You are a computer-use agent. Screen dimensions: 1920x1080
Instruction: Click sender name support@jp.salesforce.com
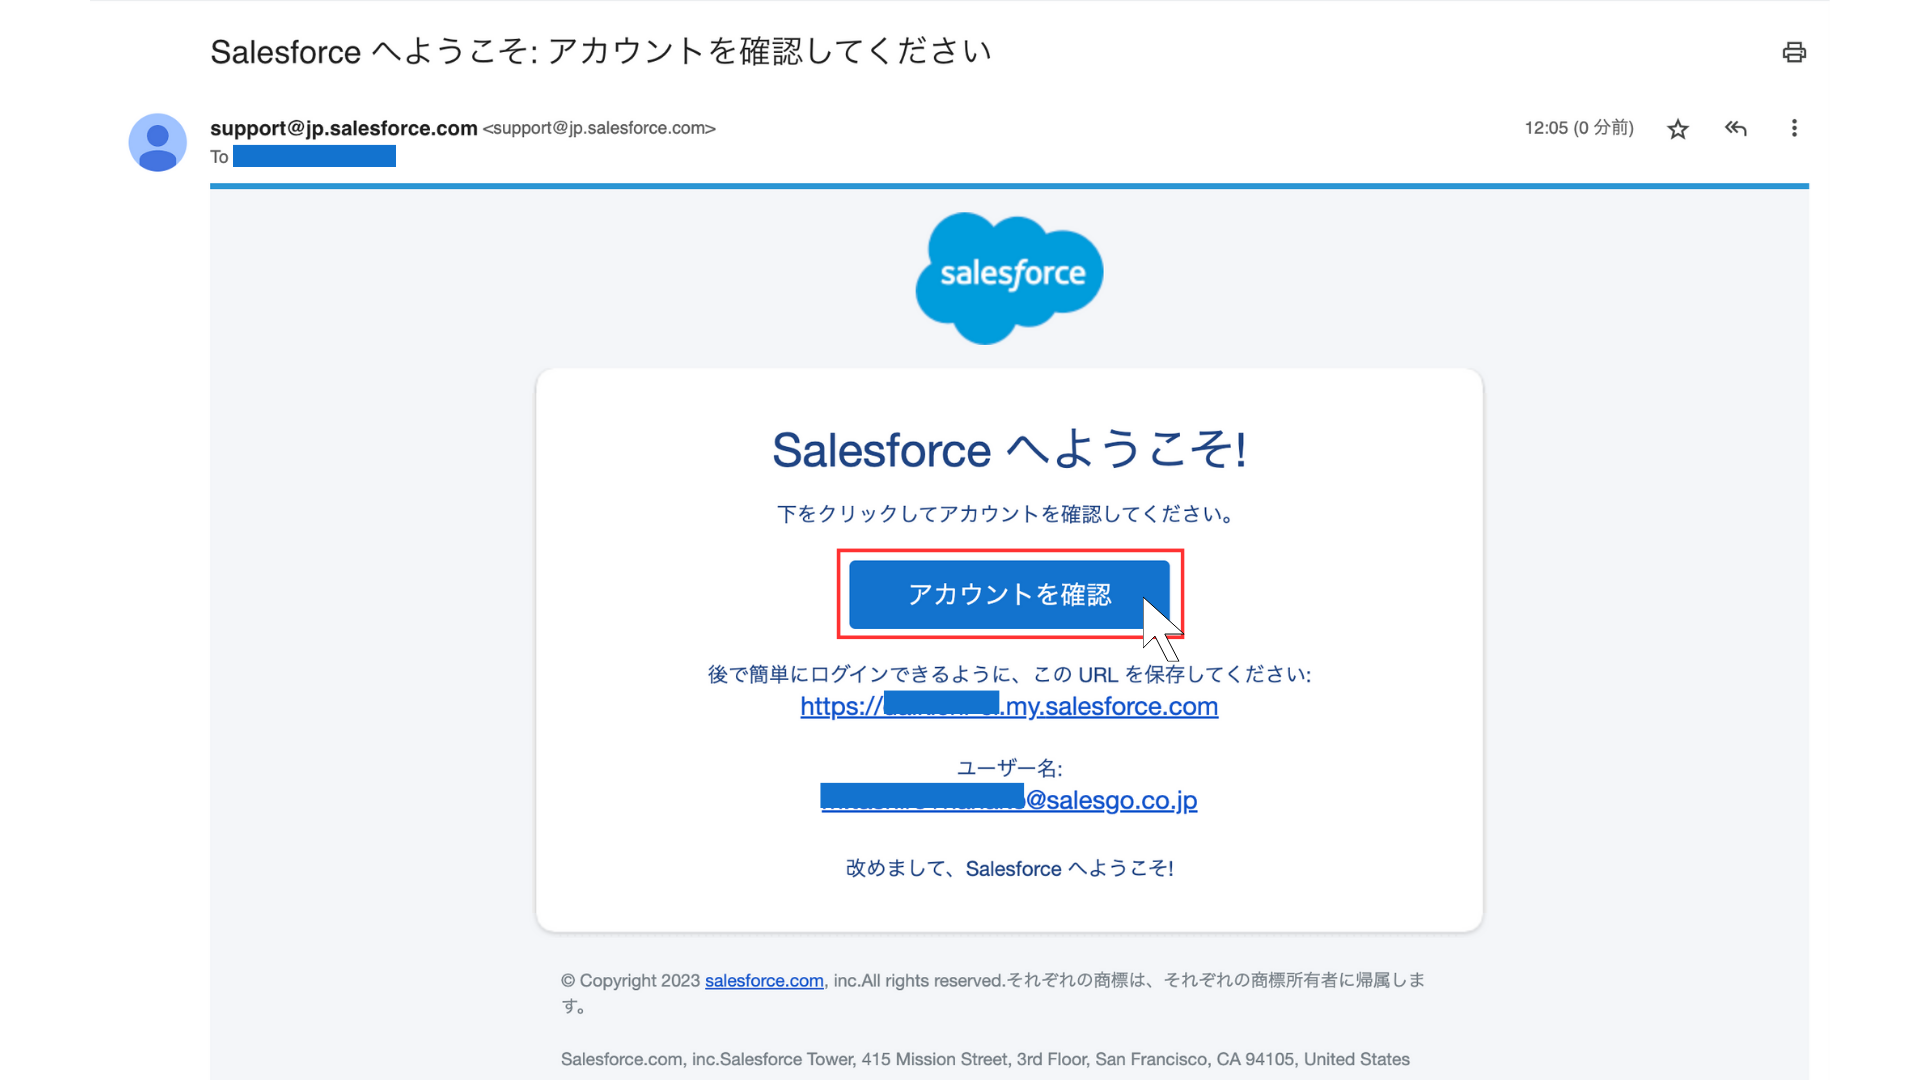[x=343, y=128]
